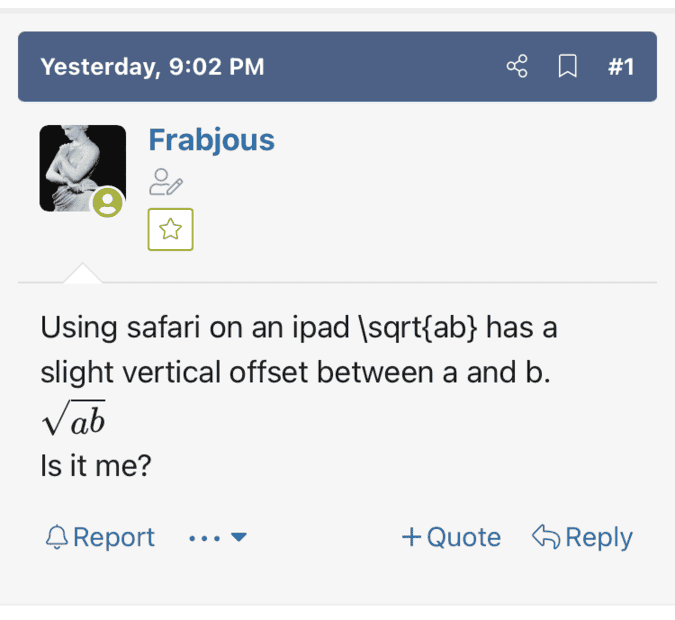Click the Yesterday, 9:02 PM timestamp
675x620 pixels.
(x=152, y=67)
